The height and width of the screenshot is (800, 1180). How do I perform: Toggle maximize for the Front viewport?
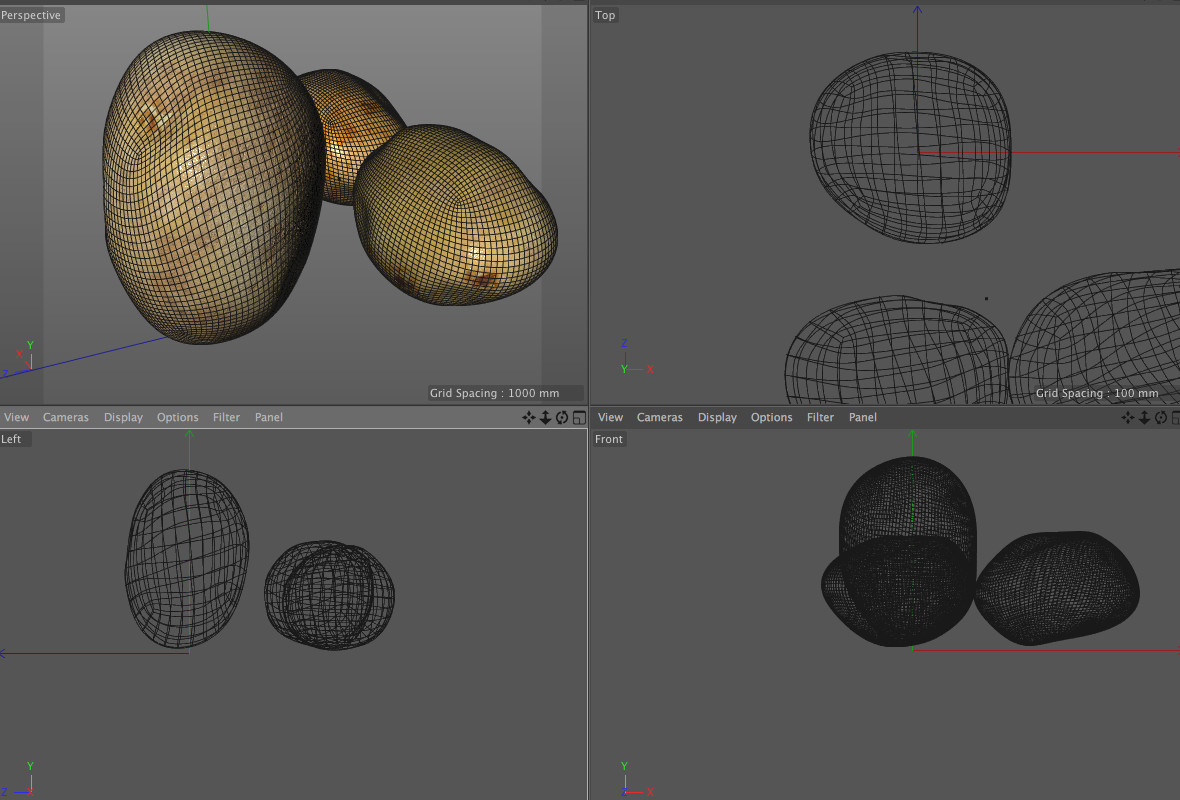[x=1176, y=418]
